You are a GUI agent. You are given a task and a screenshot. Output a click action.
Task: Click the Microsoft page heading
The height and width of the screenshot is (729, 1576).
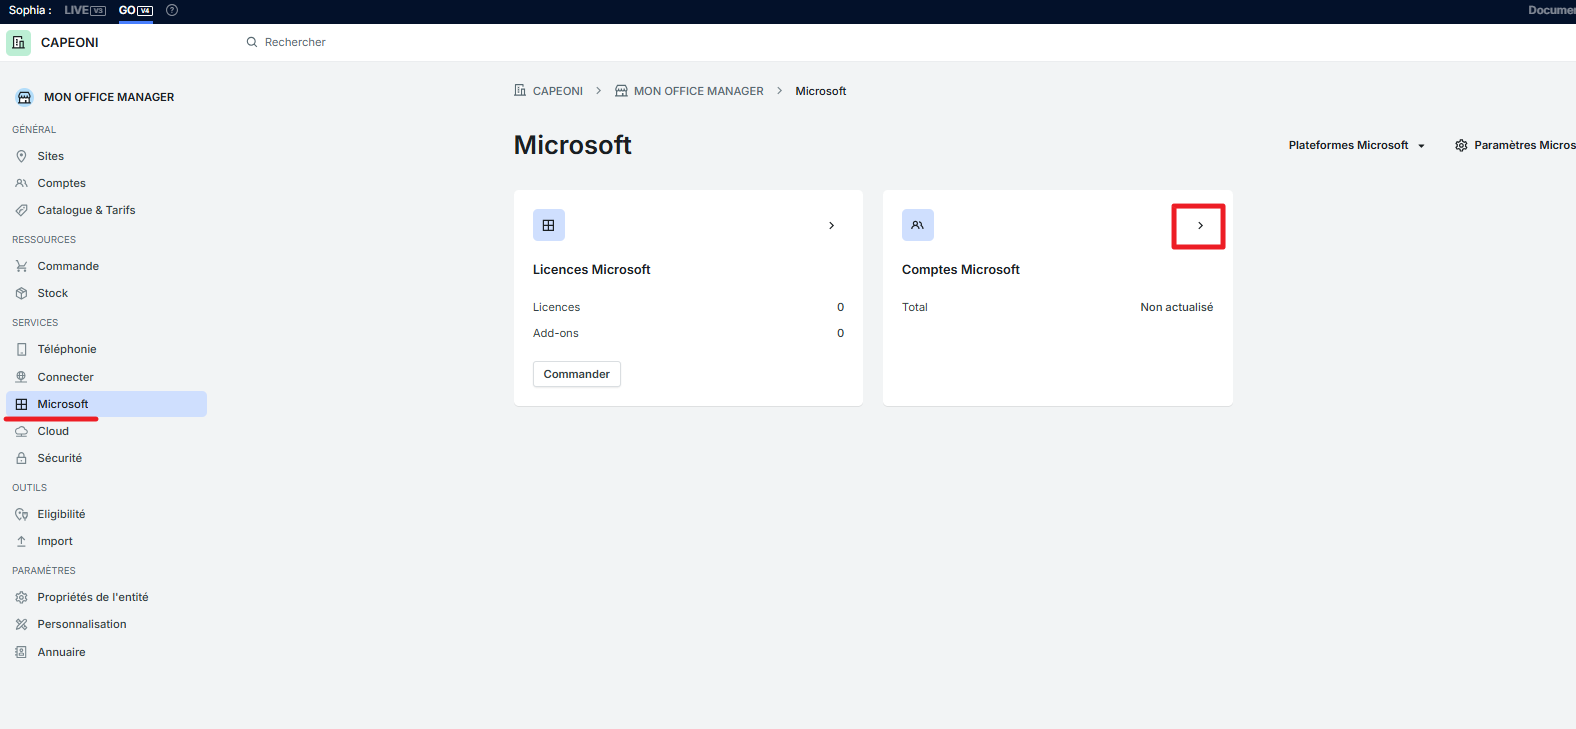573,145
